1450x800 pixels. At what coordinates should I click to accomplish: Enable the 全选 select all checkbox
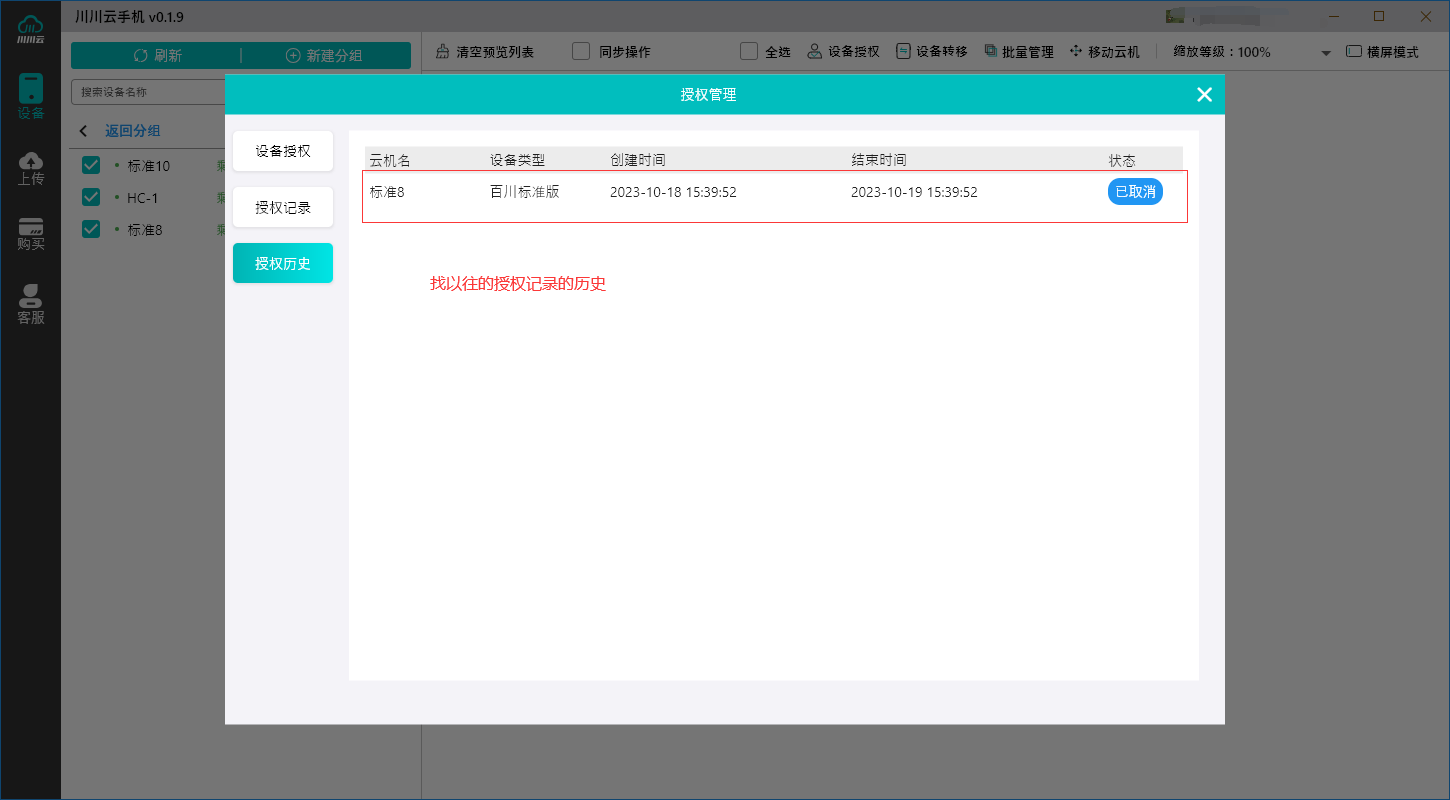pyautogui.click(x=748, y=51)
